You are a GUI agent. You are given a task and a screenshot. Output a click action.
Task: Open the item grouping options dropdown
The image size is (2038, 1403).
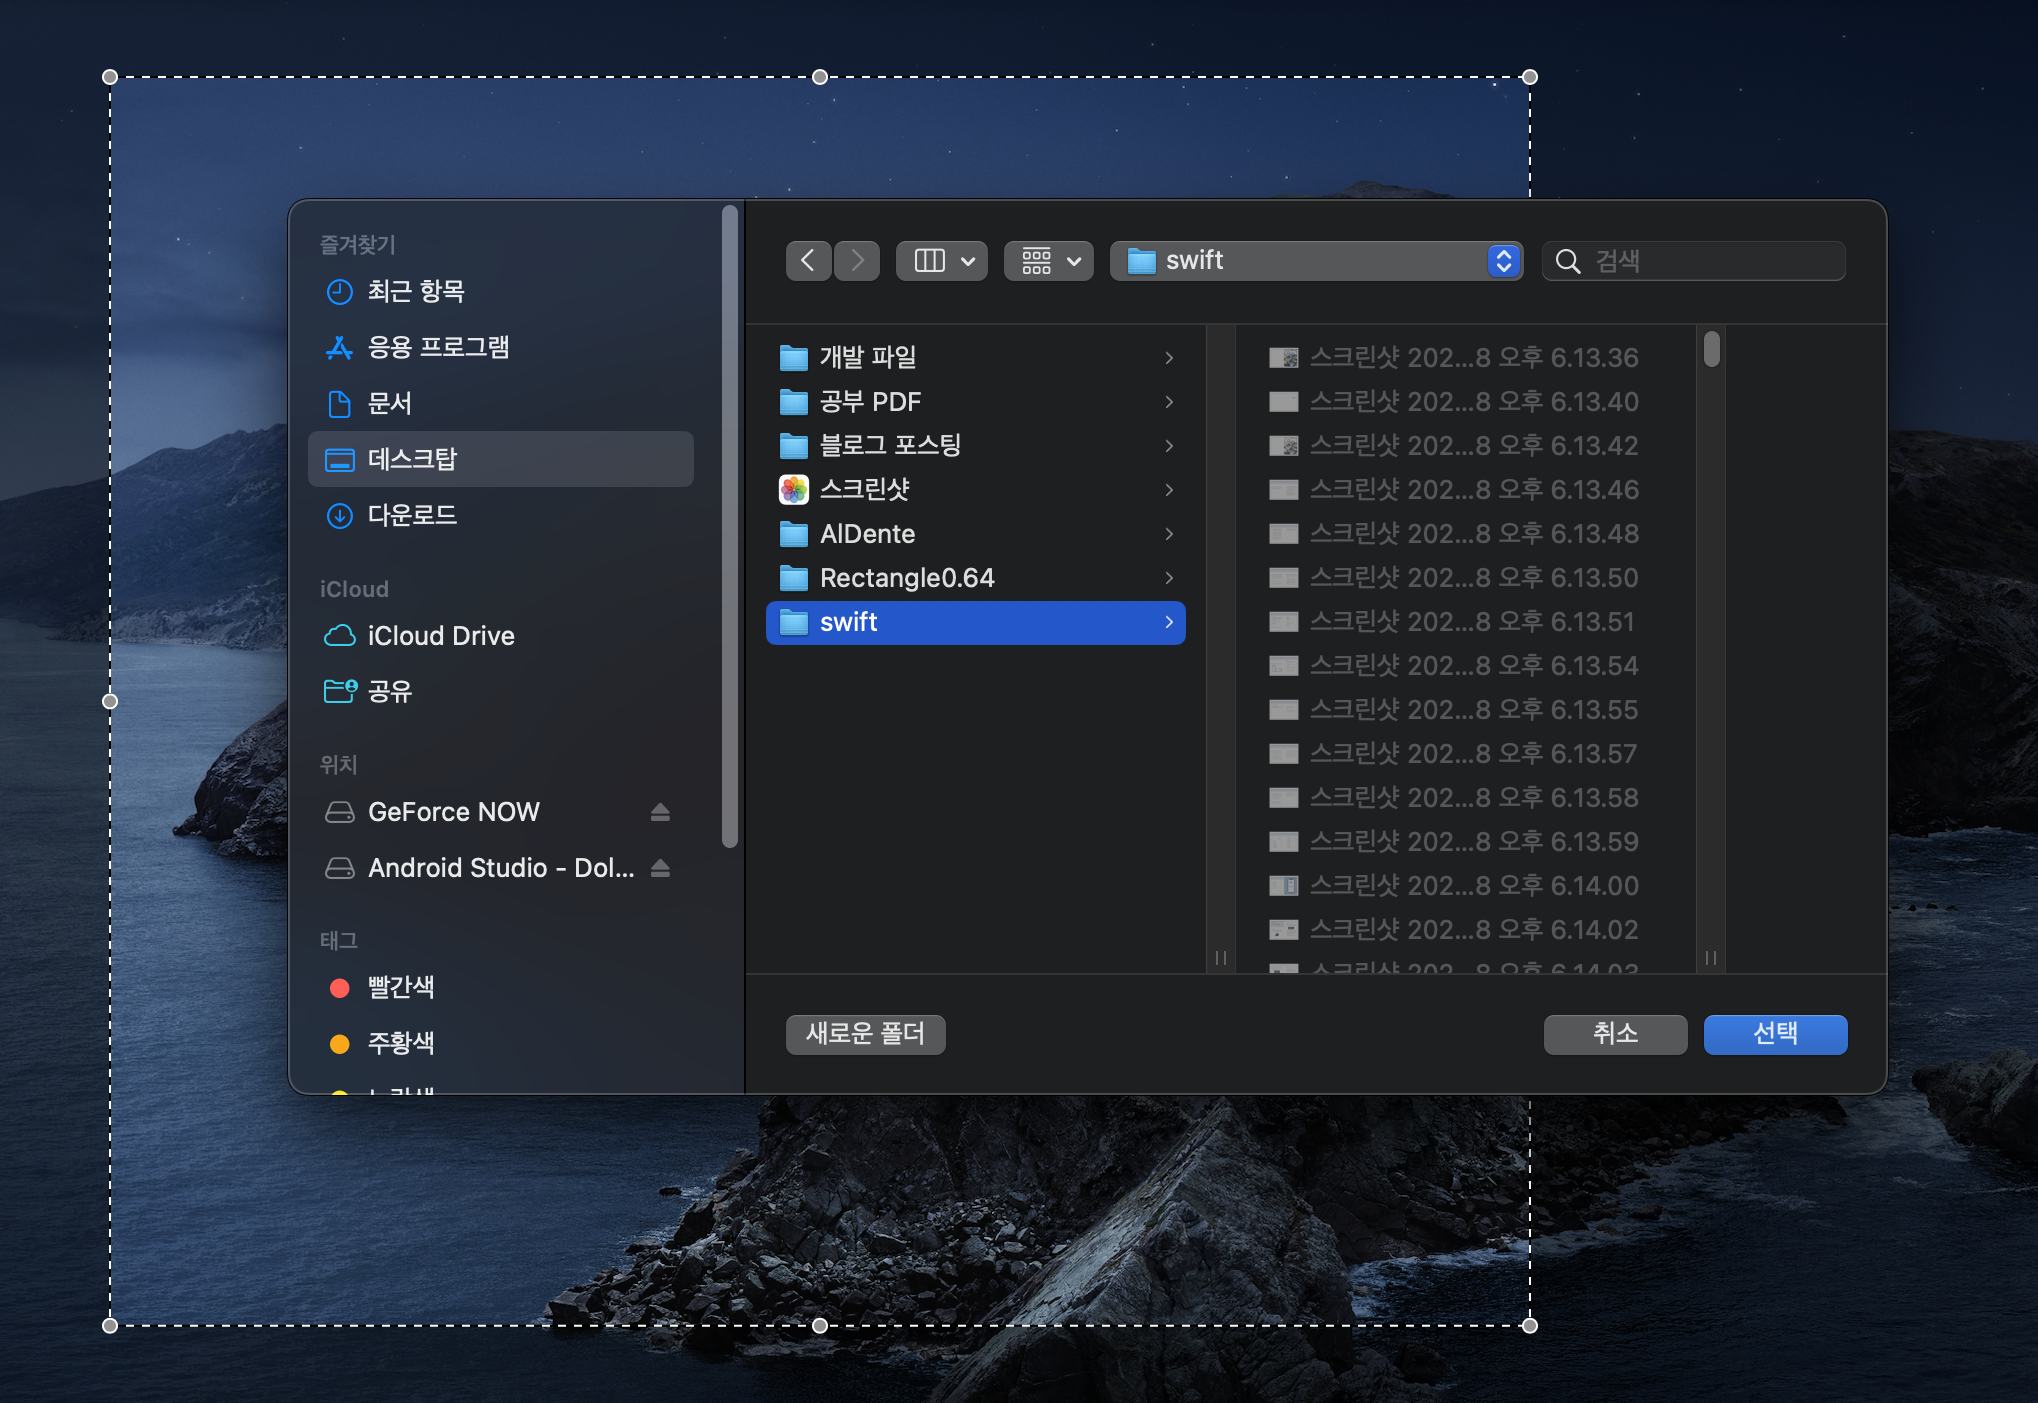tap(1049, 261)
